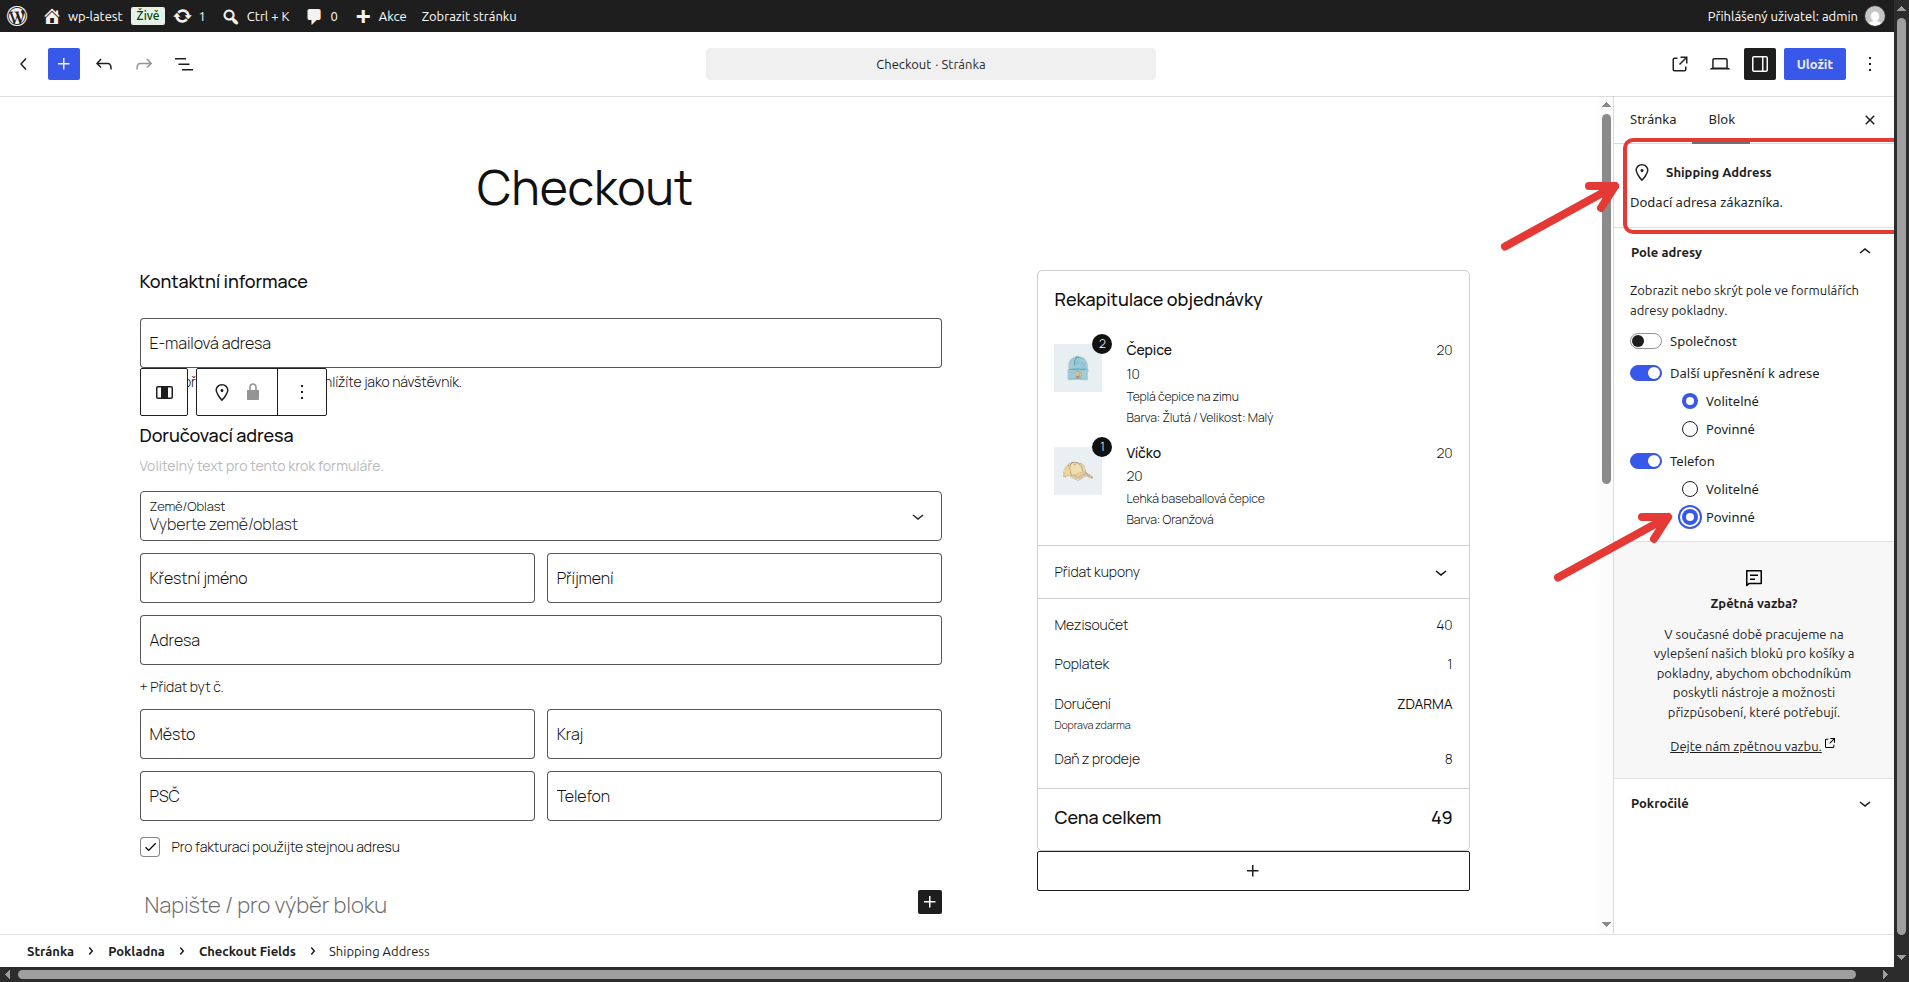Click Zobrazit stránku in admin bar
Viewport: 1909px width, 982px height.
(469, 16)
